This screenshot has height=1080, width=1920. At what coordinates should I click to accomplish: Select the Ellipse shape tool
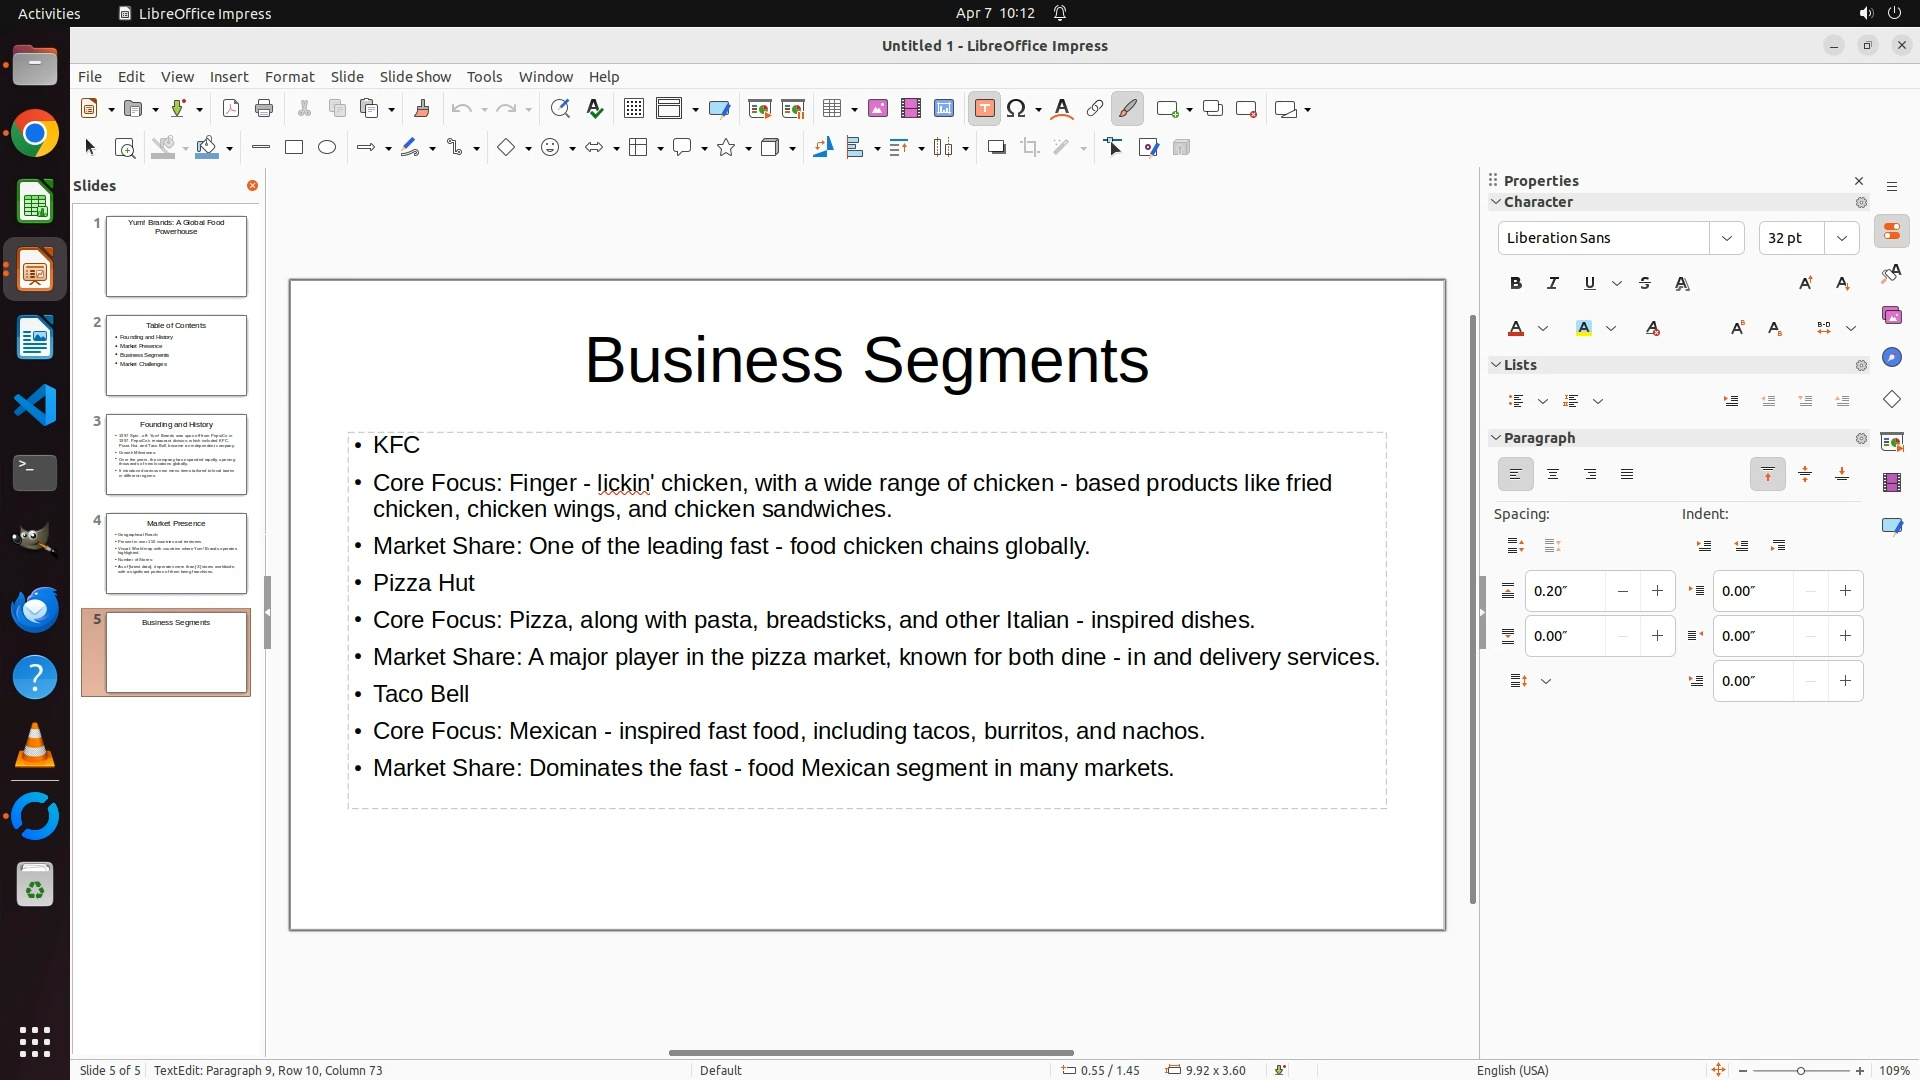tap(327, 148)
